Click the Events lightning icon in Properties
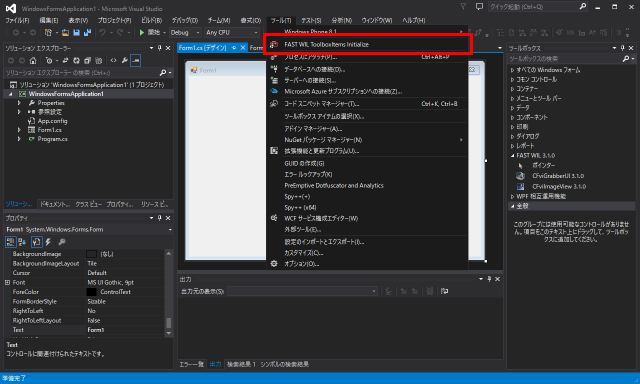640x384 pixels. [48, 242]
